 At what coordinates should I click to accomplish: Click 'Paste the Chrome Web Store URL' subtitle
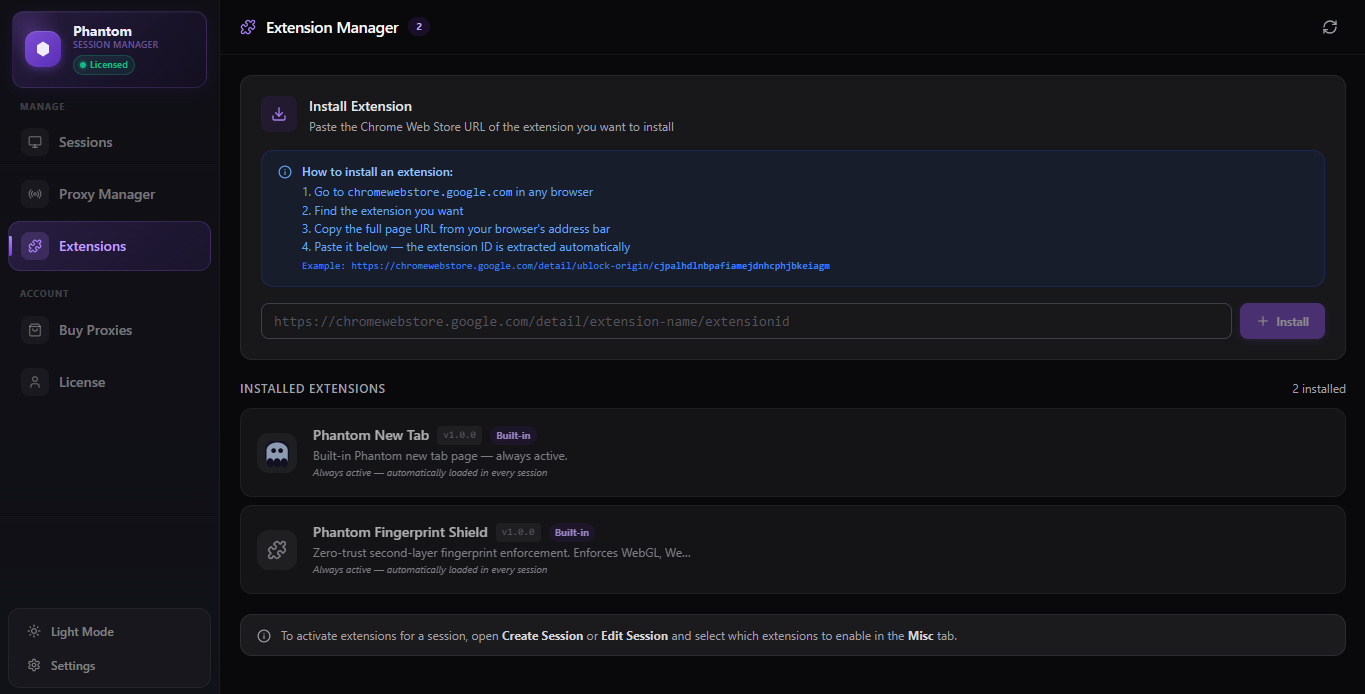(491, 127)
